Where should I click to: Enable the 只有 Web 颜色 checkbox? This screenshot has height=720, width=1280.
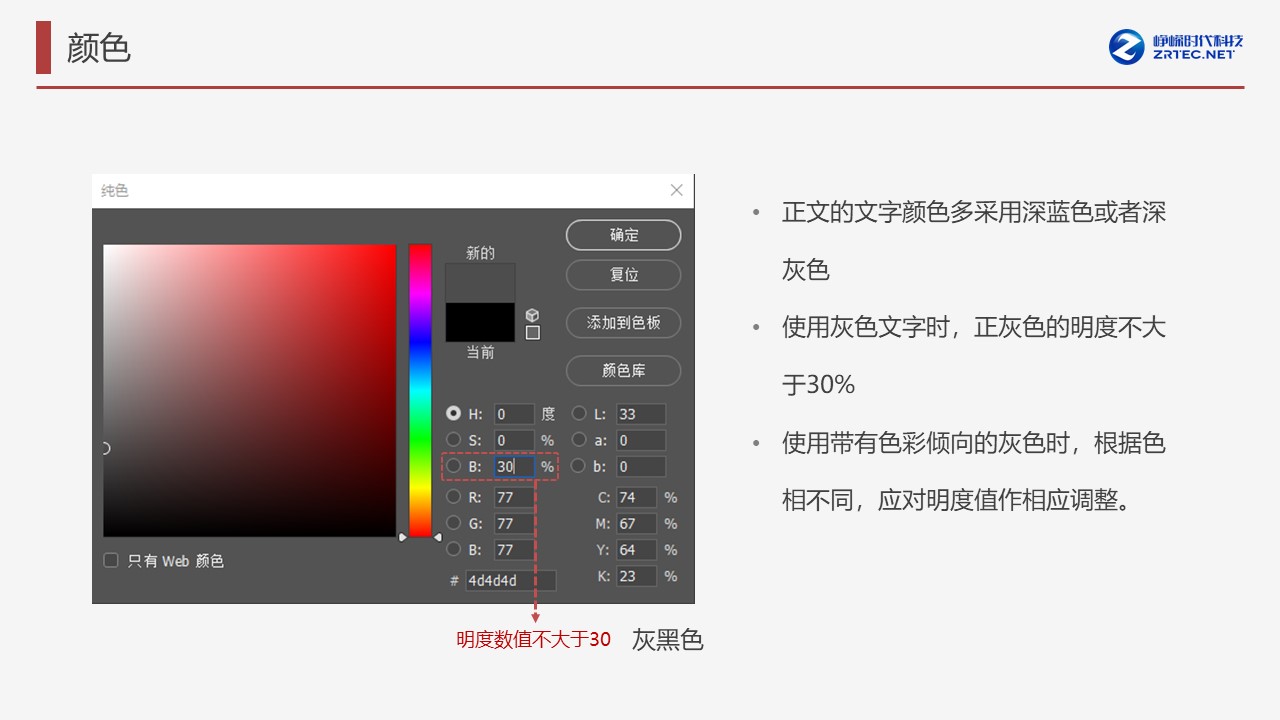coord(111,561)
